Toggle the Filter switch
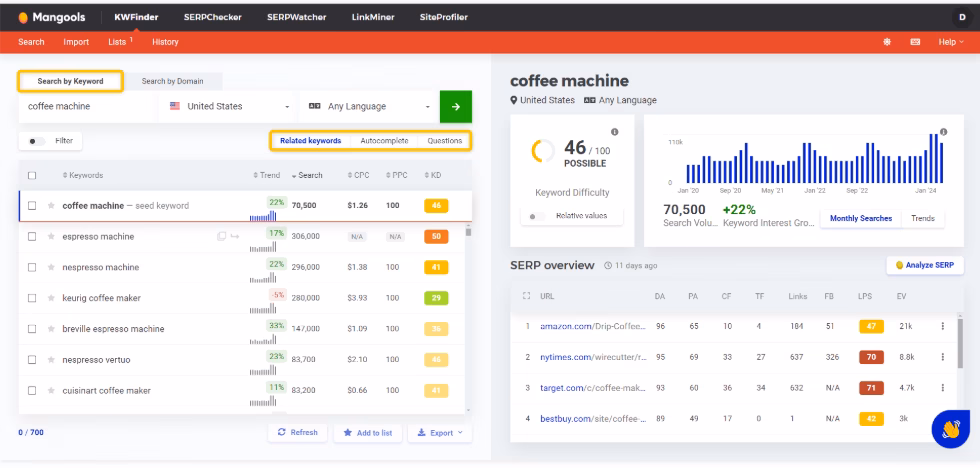Screen dimensions: 980x468 click(x=38, y=141)
